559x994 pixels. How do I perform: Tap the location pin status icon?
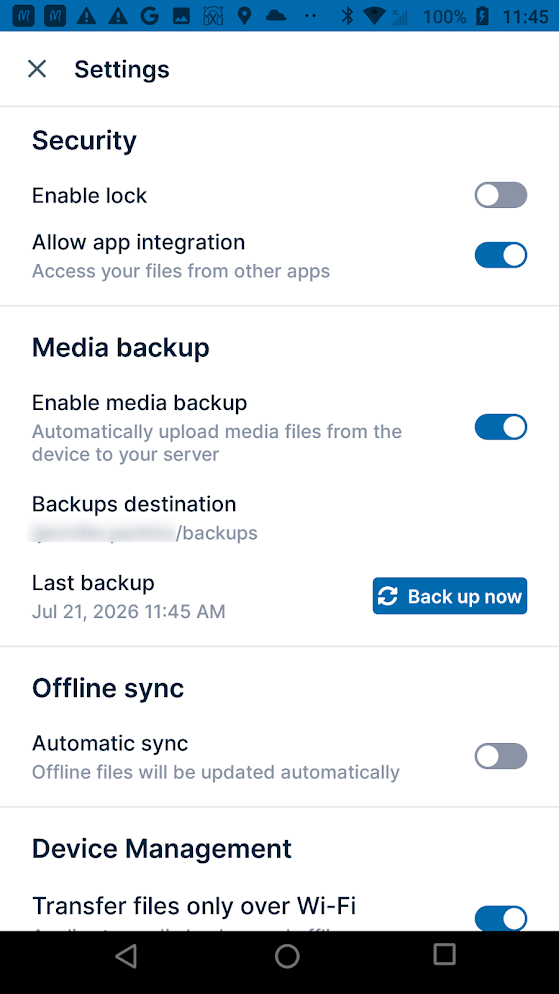[x=245, y=16]
